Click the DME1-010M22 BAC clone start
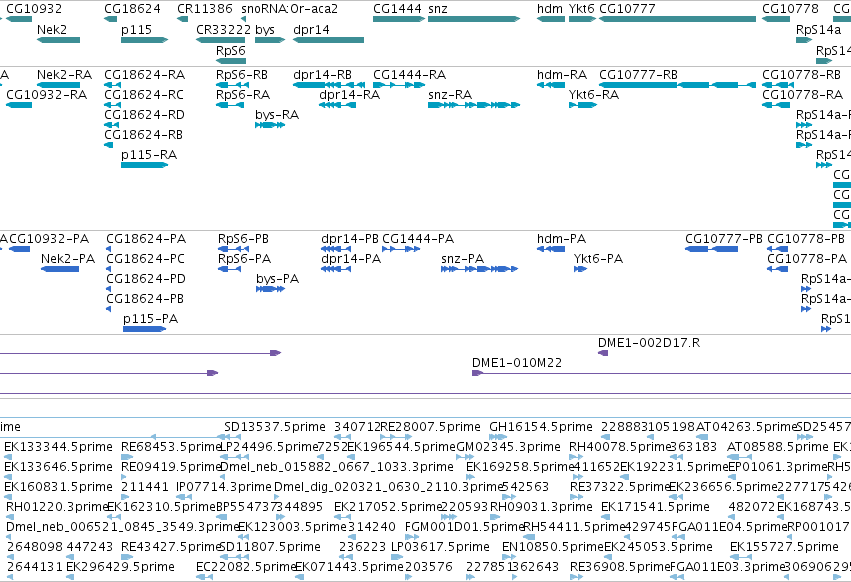The width and height of the screenshot is (851, 582). pyautogui.click(x=477, y=373)
